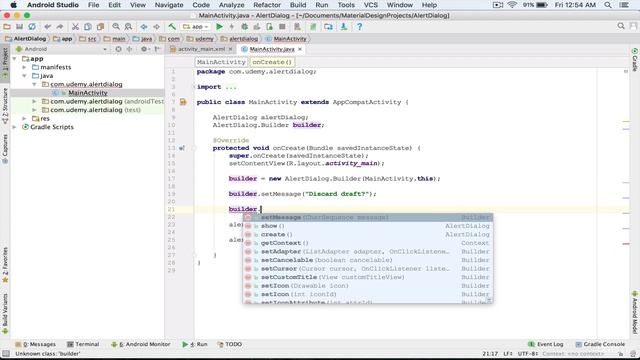Toggle the Gradle tool window tab
Screen dimensions: 640x360
click(x=635, y=60)
